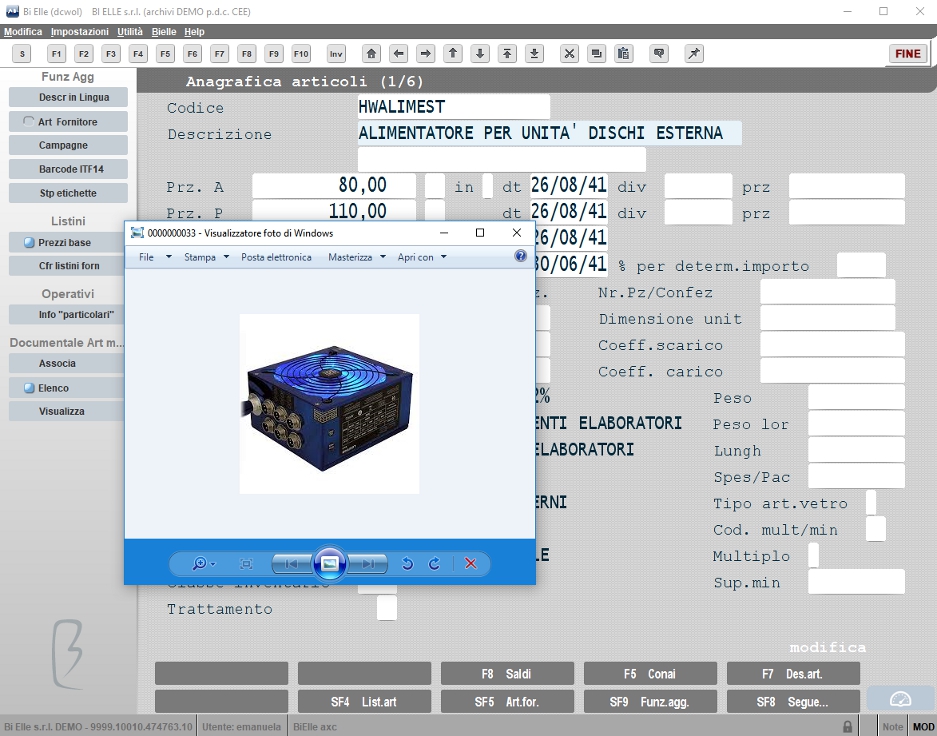The image size is (937, 736).
Task: Click the scissors cut icon in toolbar
Action: pos(569,54)
